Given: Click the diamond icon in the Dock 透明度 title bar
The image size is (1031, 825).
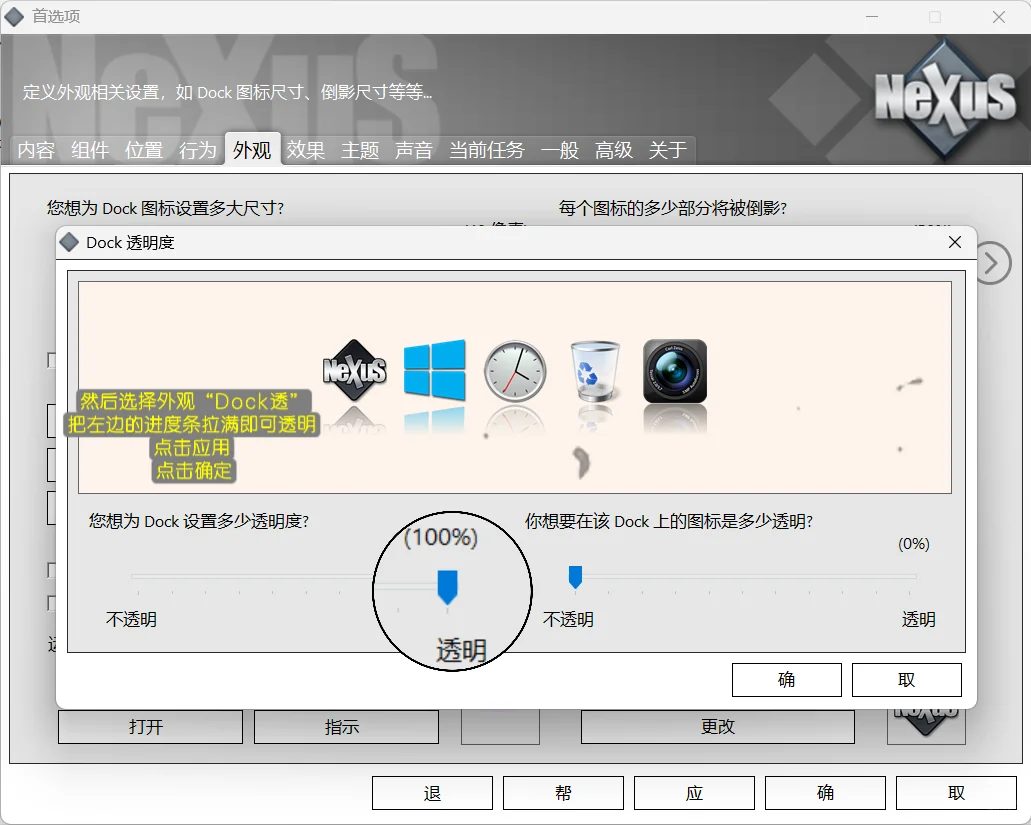Looking at the screenshot, I should [68, 241].
